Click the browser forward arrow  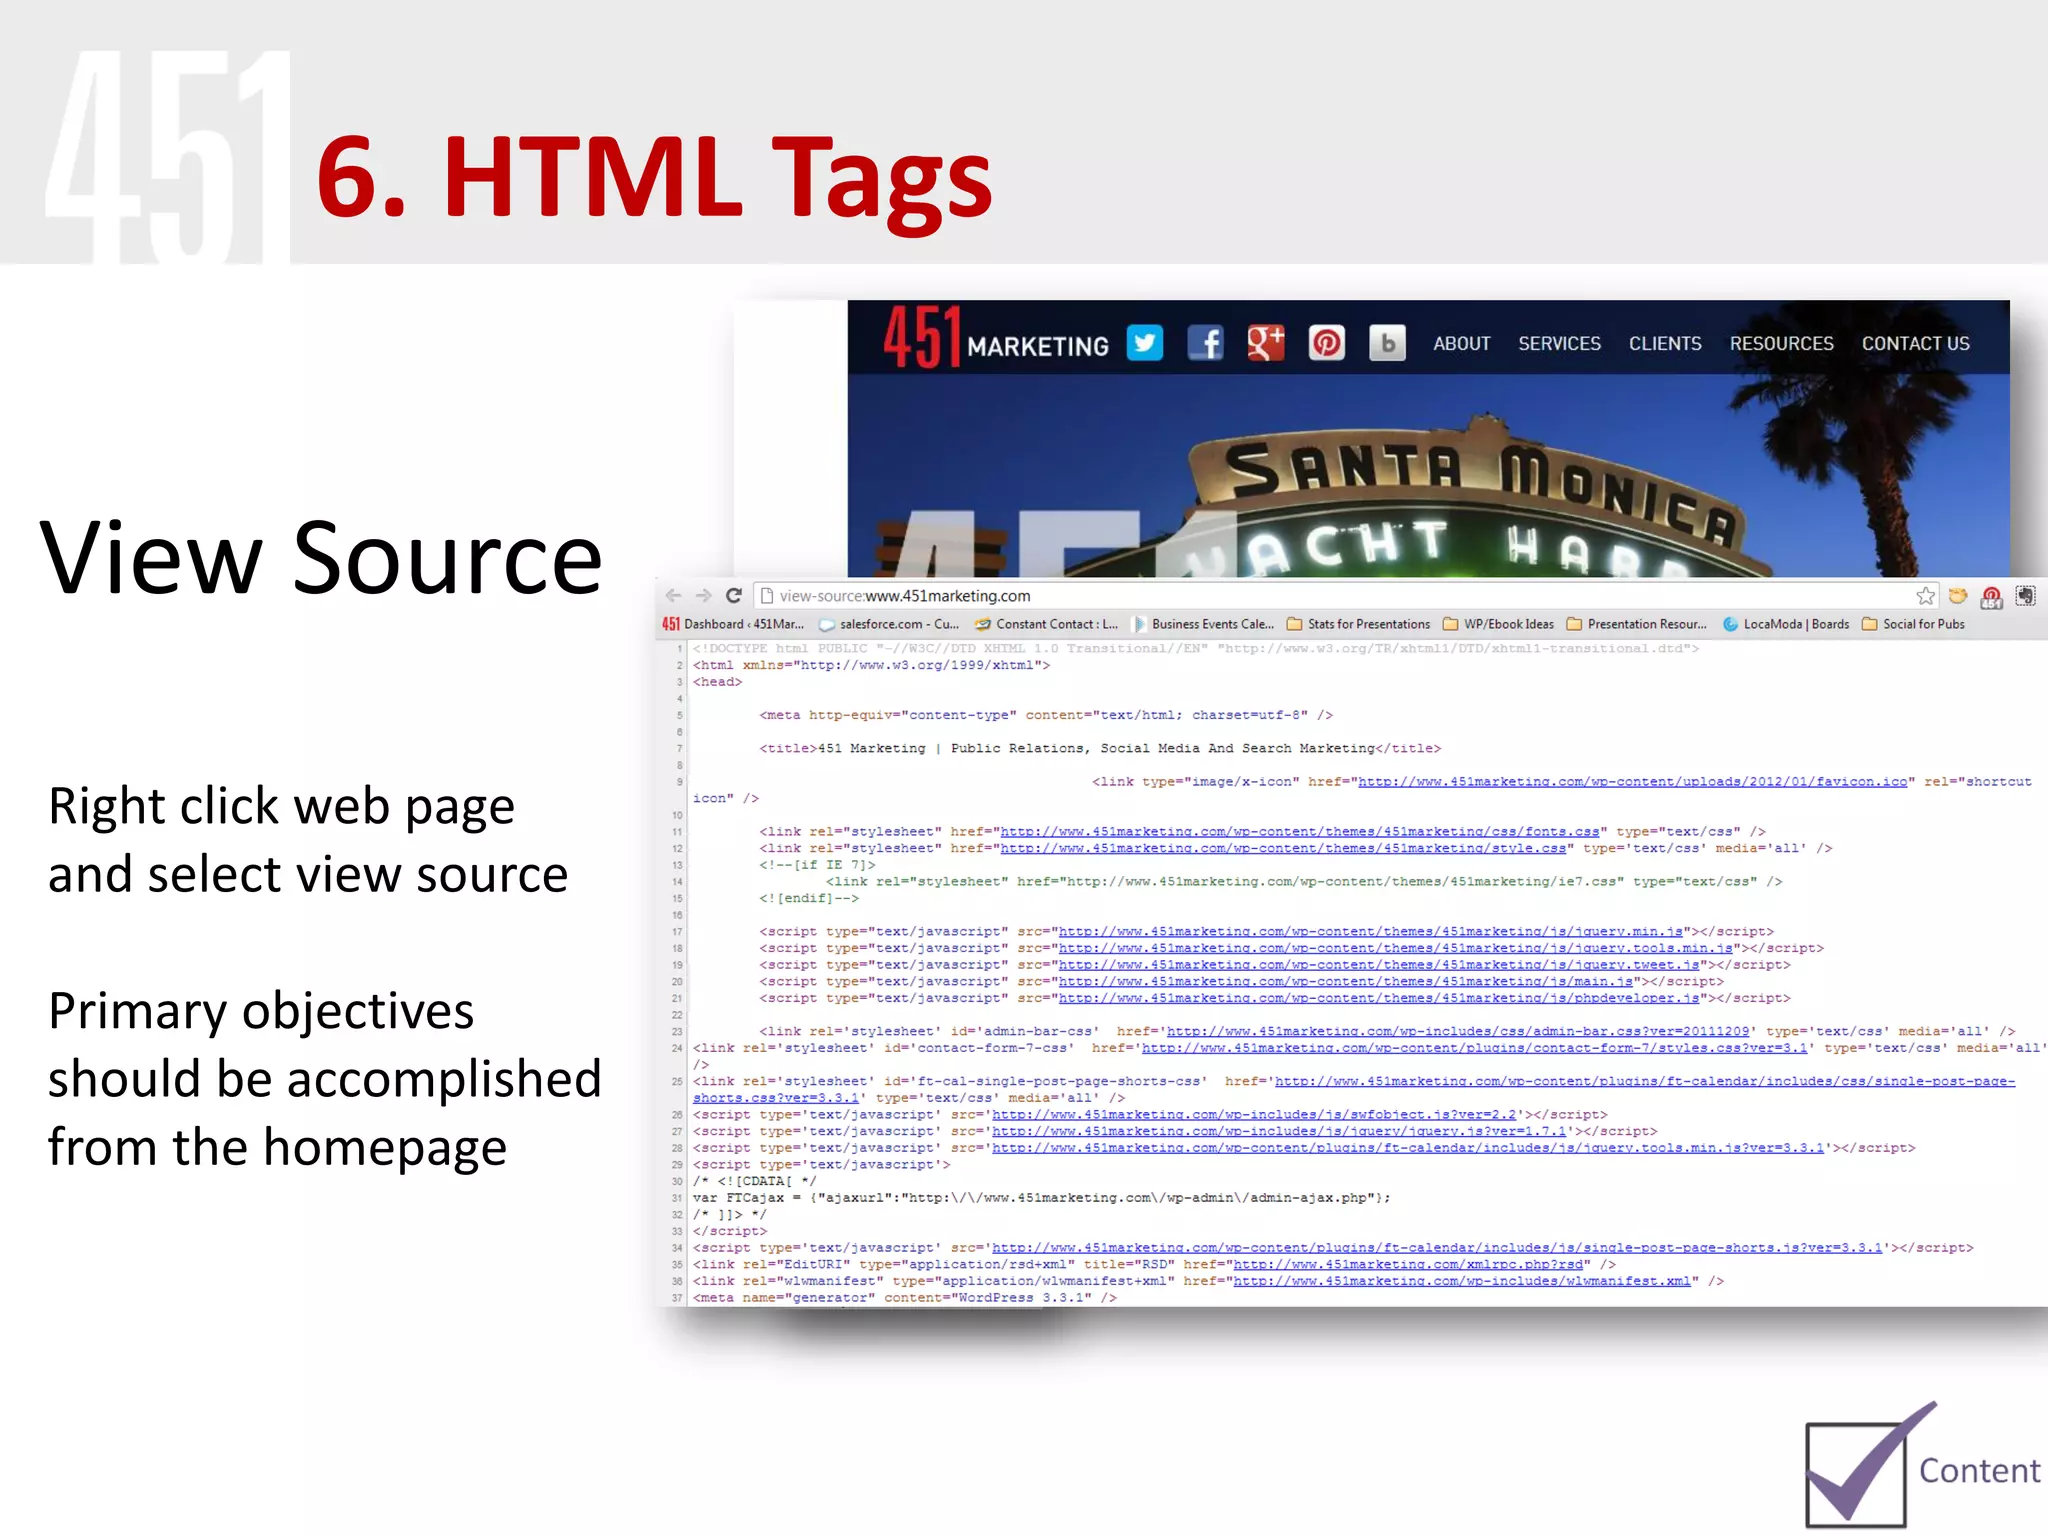(704, 596)
